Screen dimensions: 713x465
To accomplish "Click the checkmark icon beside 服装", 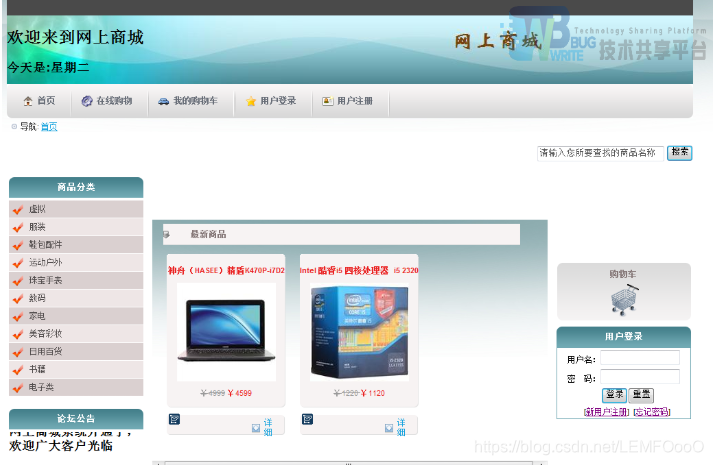I will coord(18,227).
